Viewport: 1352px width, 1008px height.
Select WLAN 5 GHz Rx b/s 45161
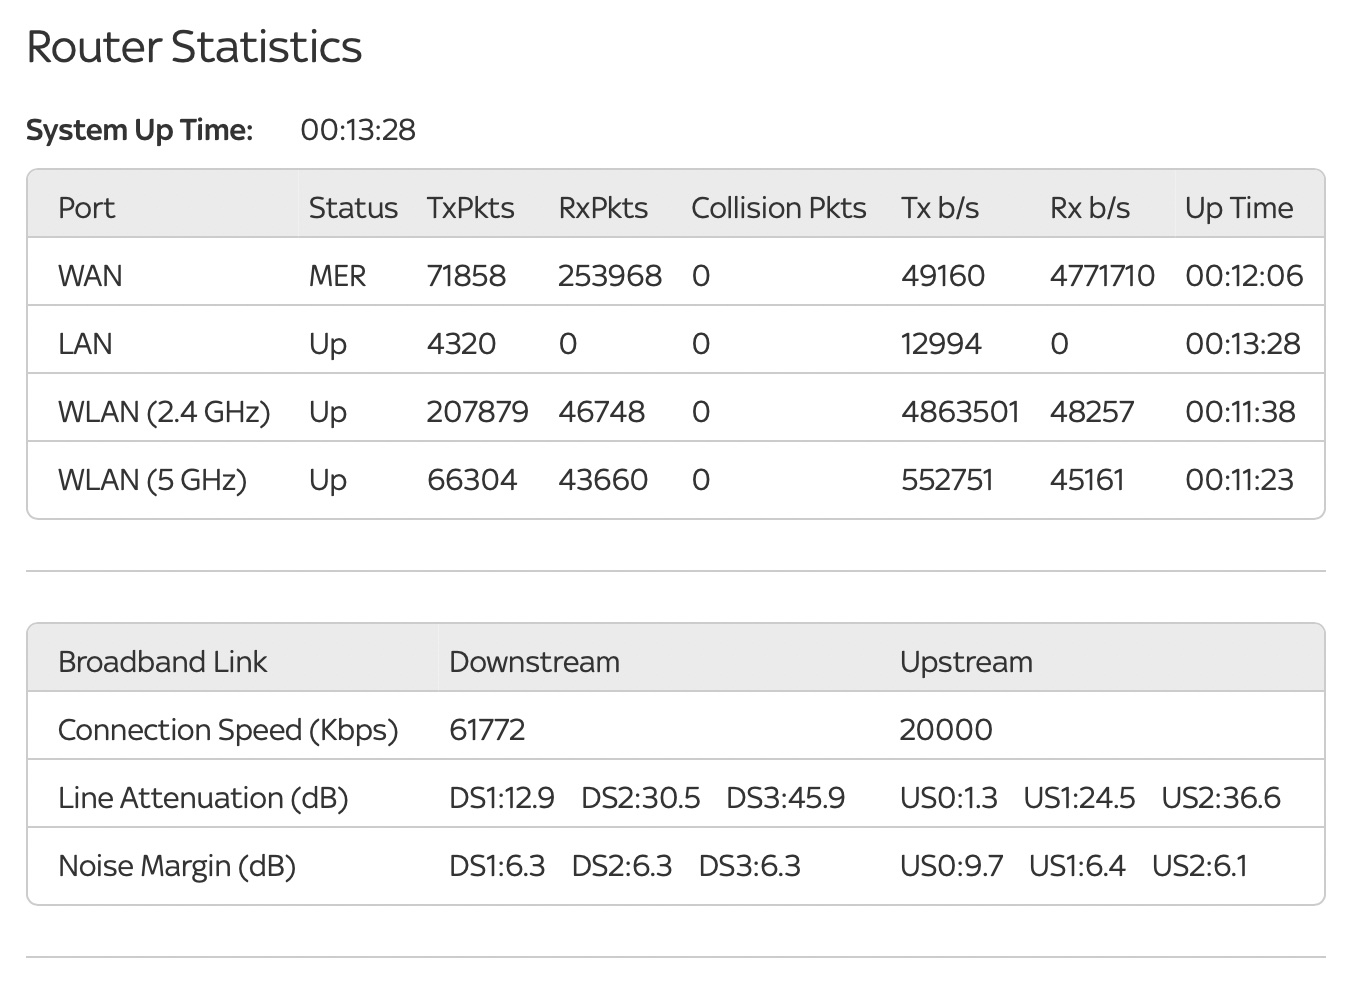(x=1087, y=480)
